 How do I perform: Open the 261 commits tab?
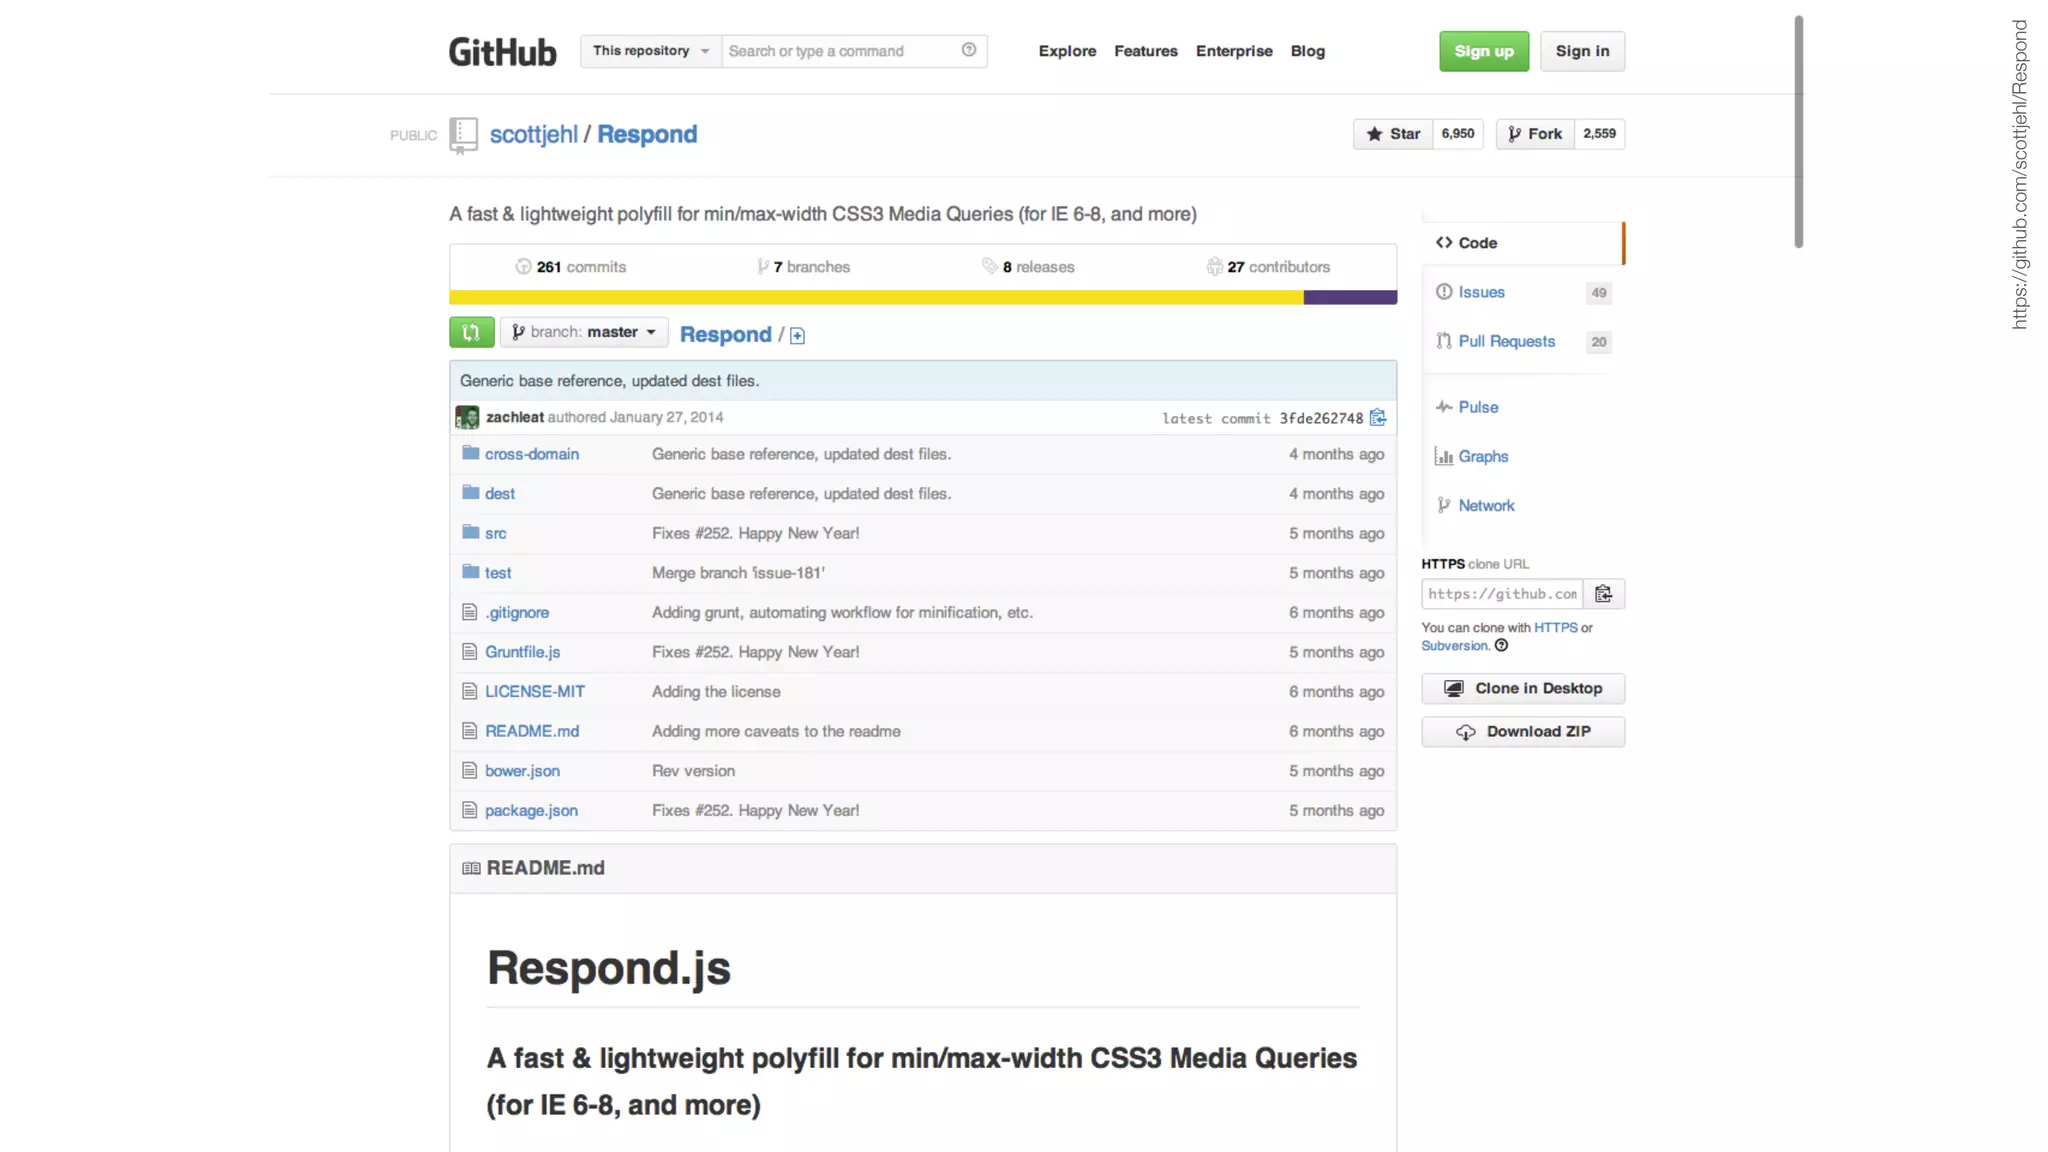(570, 267)
